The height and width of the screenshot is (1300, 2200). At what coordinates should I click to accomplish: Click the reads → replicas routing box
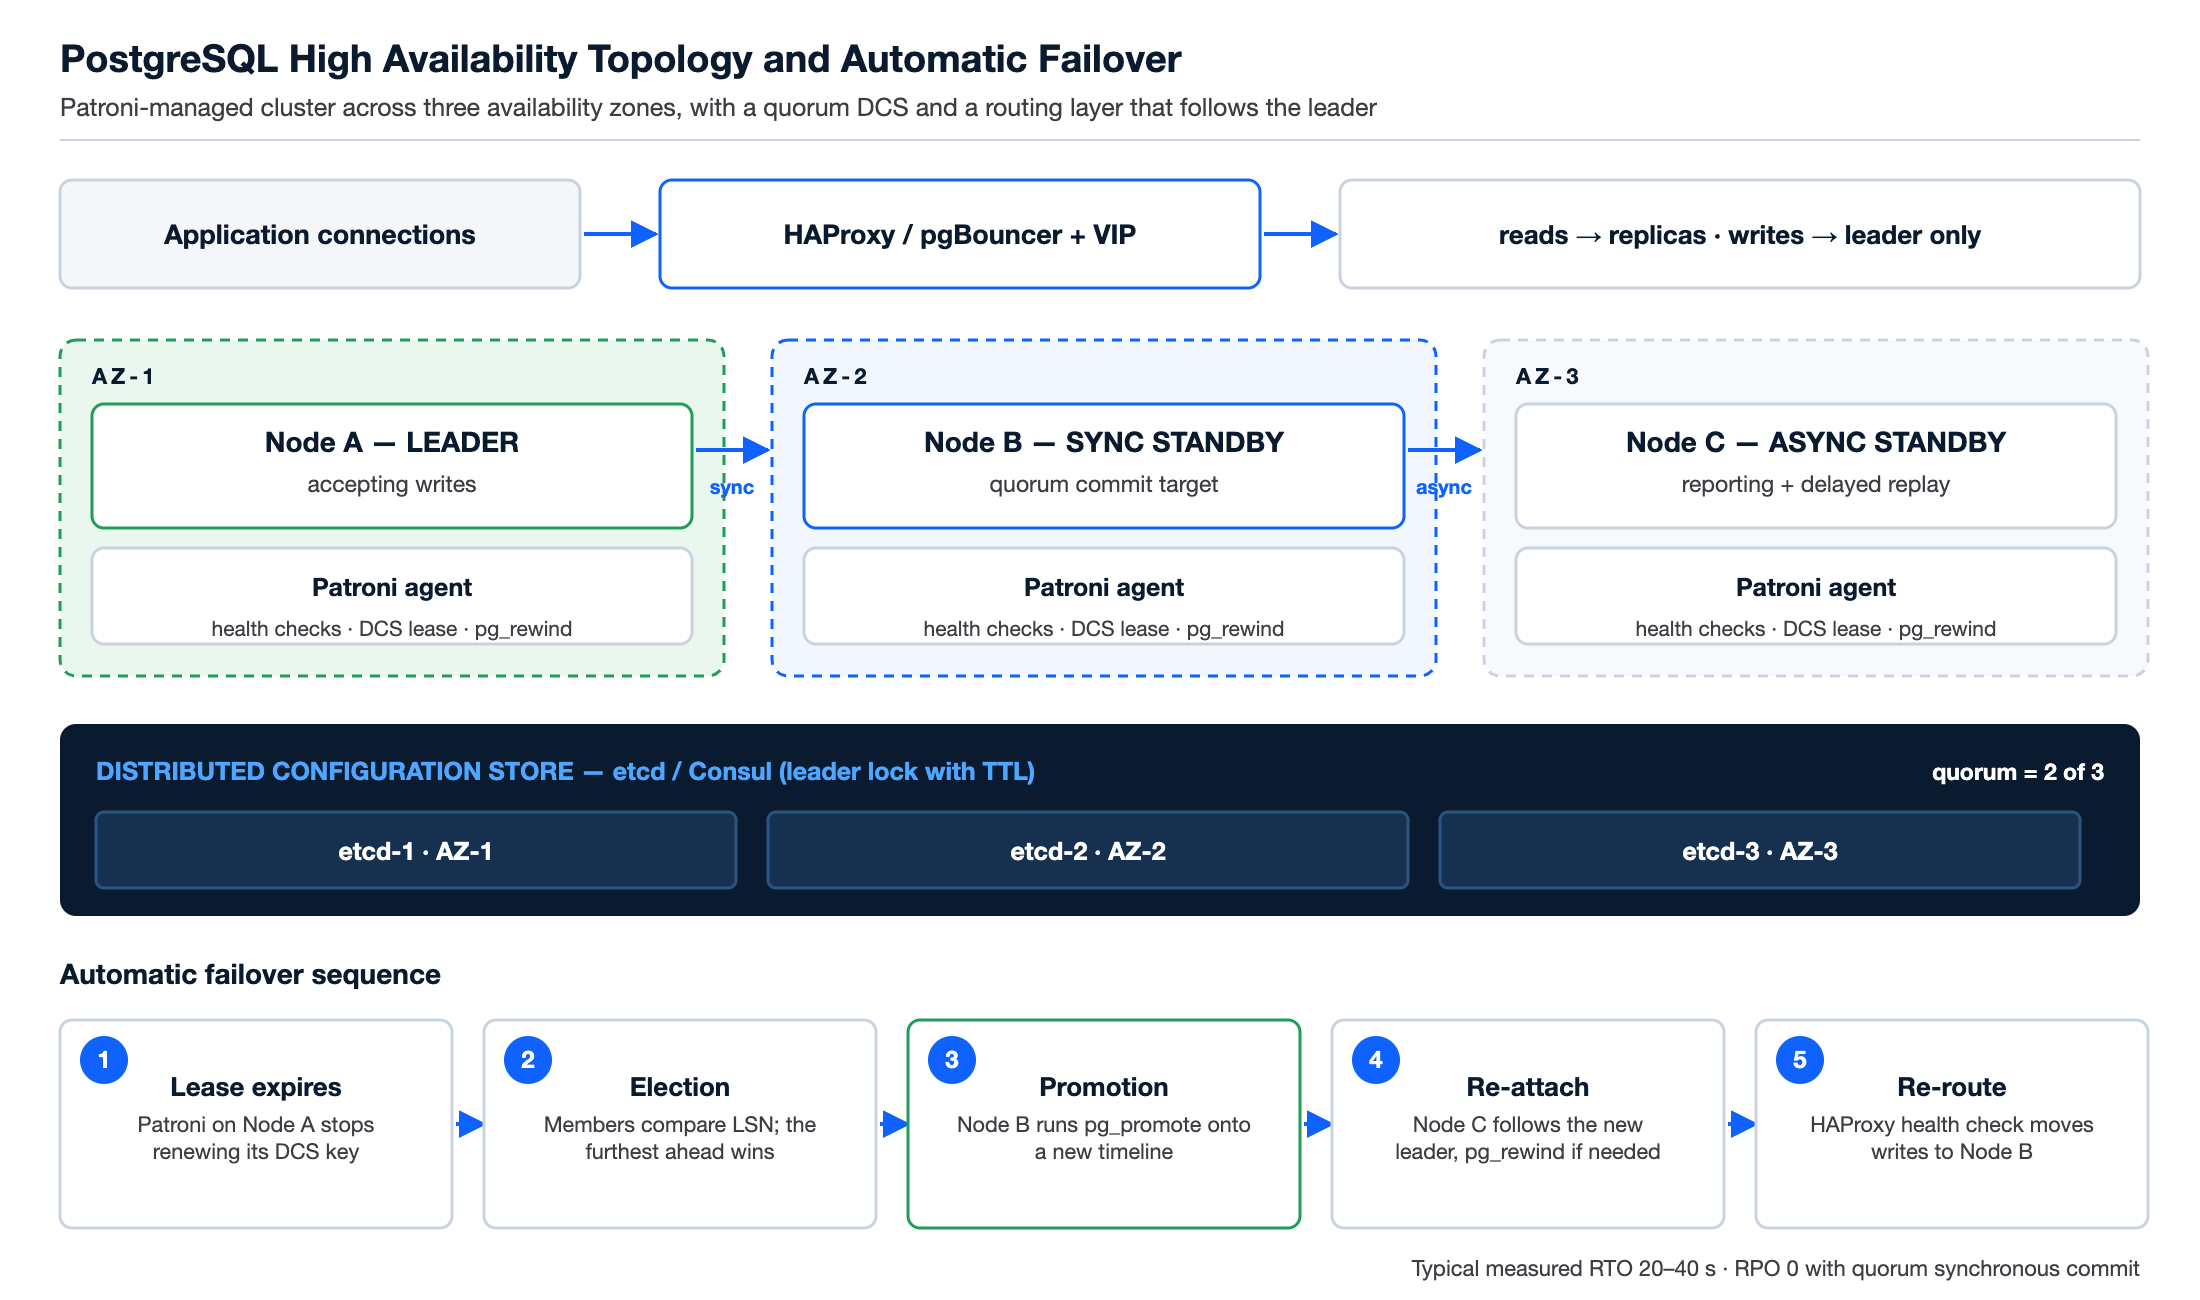click(1740, 234)
